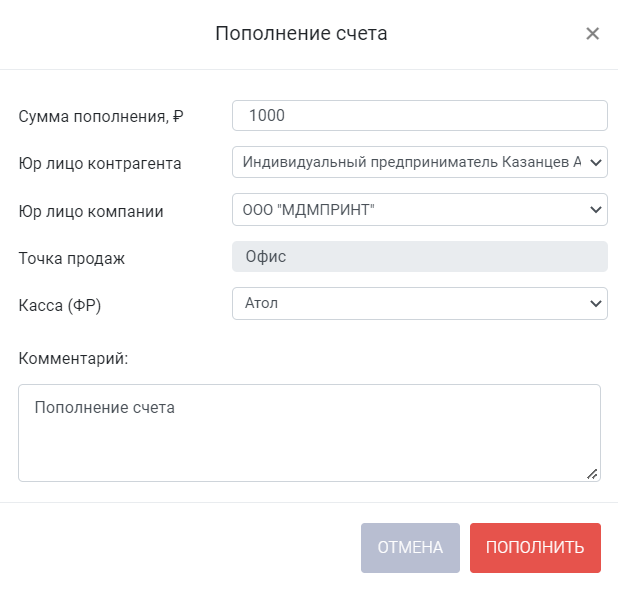The image size is (618, 589).
Task: Open the Юр лицо контрагента dropdown
Action: pos(420,162)
